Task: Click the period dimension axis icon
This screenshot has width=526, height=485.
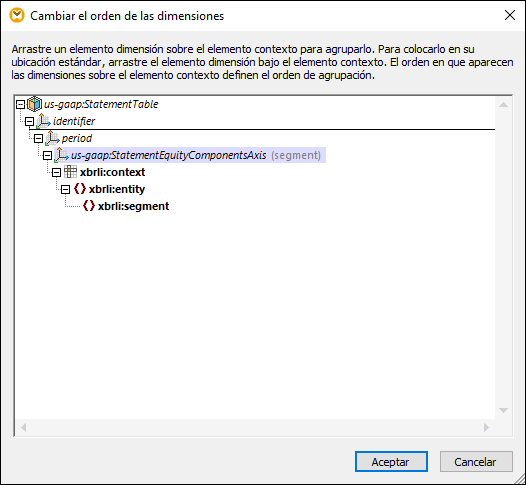Action: coord(52,138)
